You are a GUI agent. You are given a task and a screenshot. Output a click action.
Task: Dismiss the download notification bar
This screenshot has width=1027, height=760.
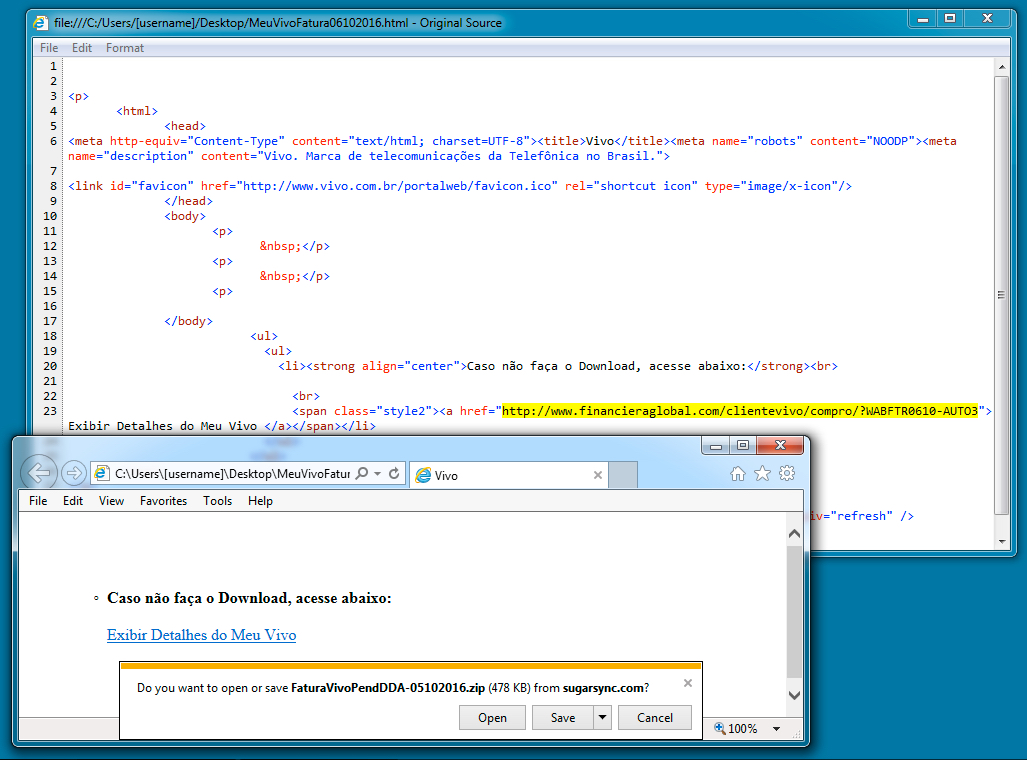pyautogui.click(x=688, y=683)
